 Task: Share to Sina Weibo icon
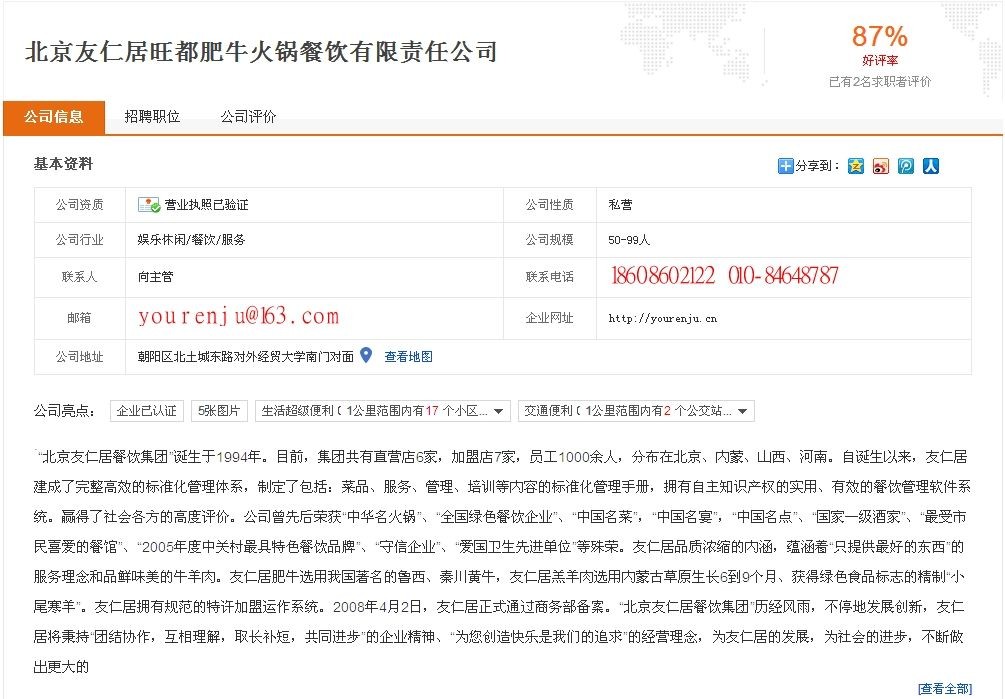(x=880, y=166)
